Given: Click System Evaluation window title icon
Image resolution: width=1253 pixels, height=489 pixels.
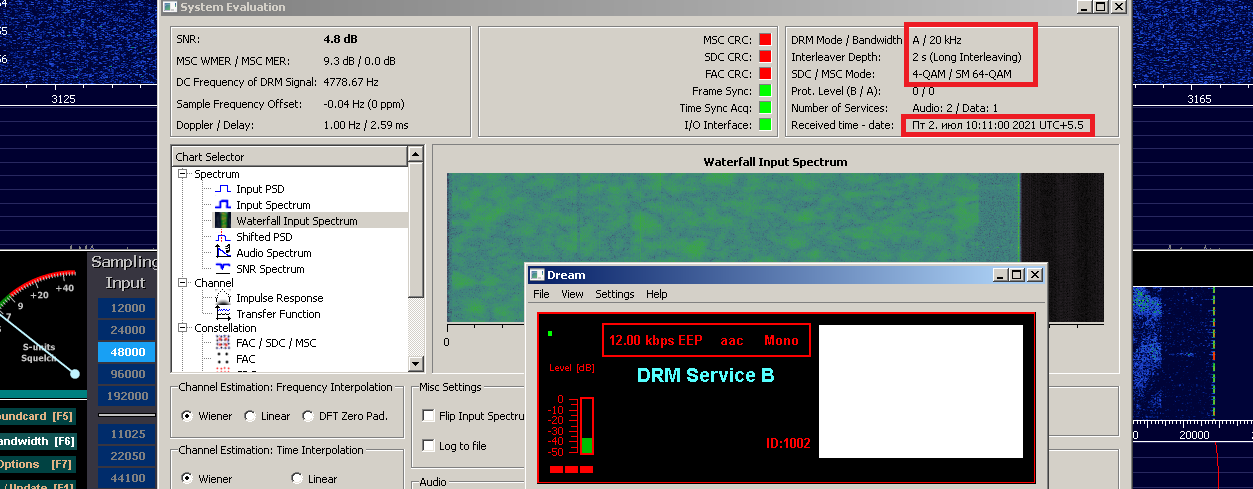Looking at the screenshot, I should pos(170,7).
